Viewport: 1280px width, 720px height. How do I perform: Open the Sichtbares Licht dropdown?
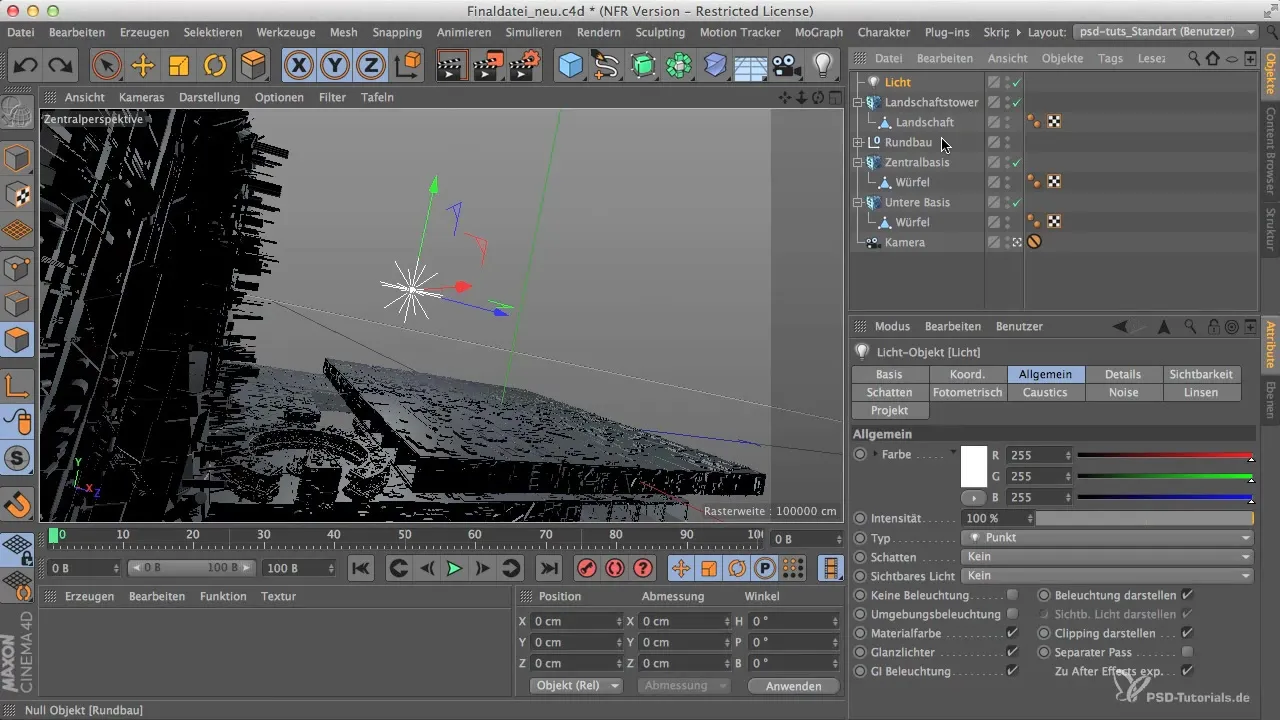tap(1106, 575)
